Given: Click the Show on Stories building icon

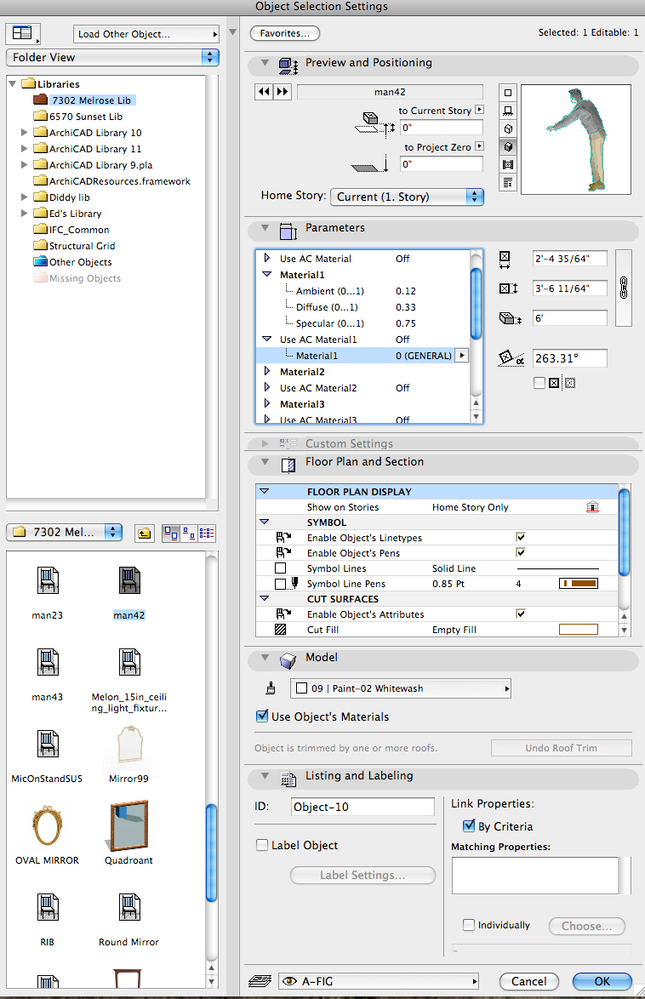Looking at the screenshot, I should [593, 507].
